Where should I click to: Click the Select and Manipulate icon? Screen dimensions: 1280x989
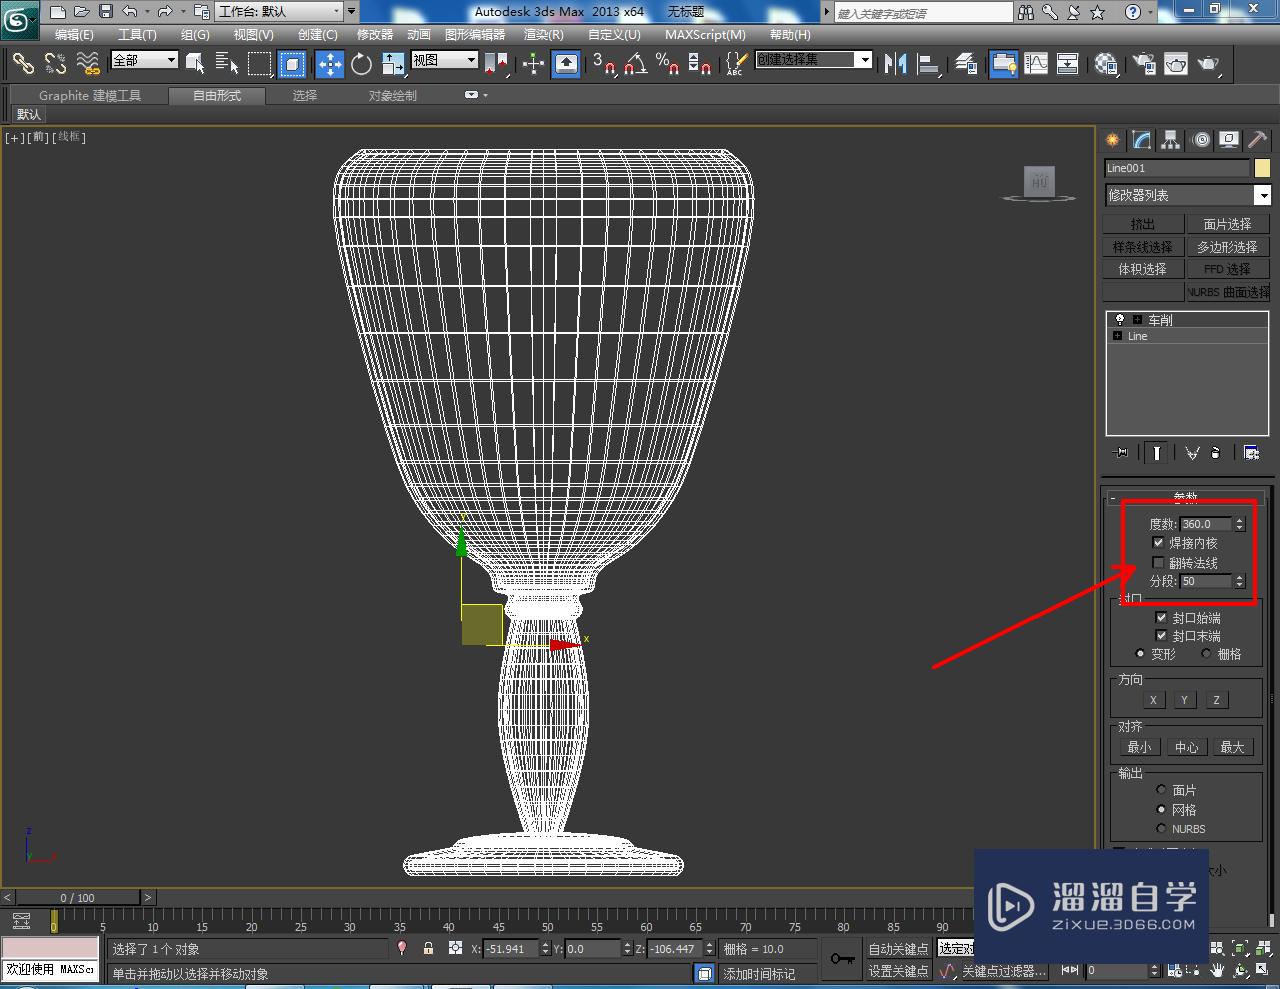tap(533, 64)
